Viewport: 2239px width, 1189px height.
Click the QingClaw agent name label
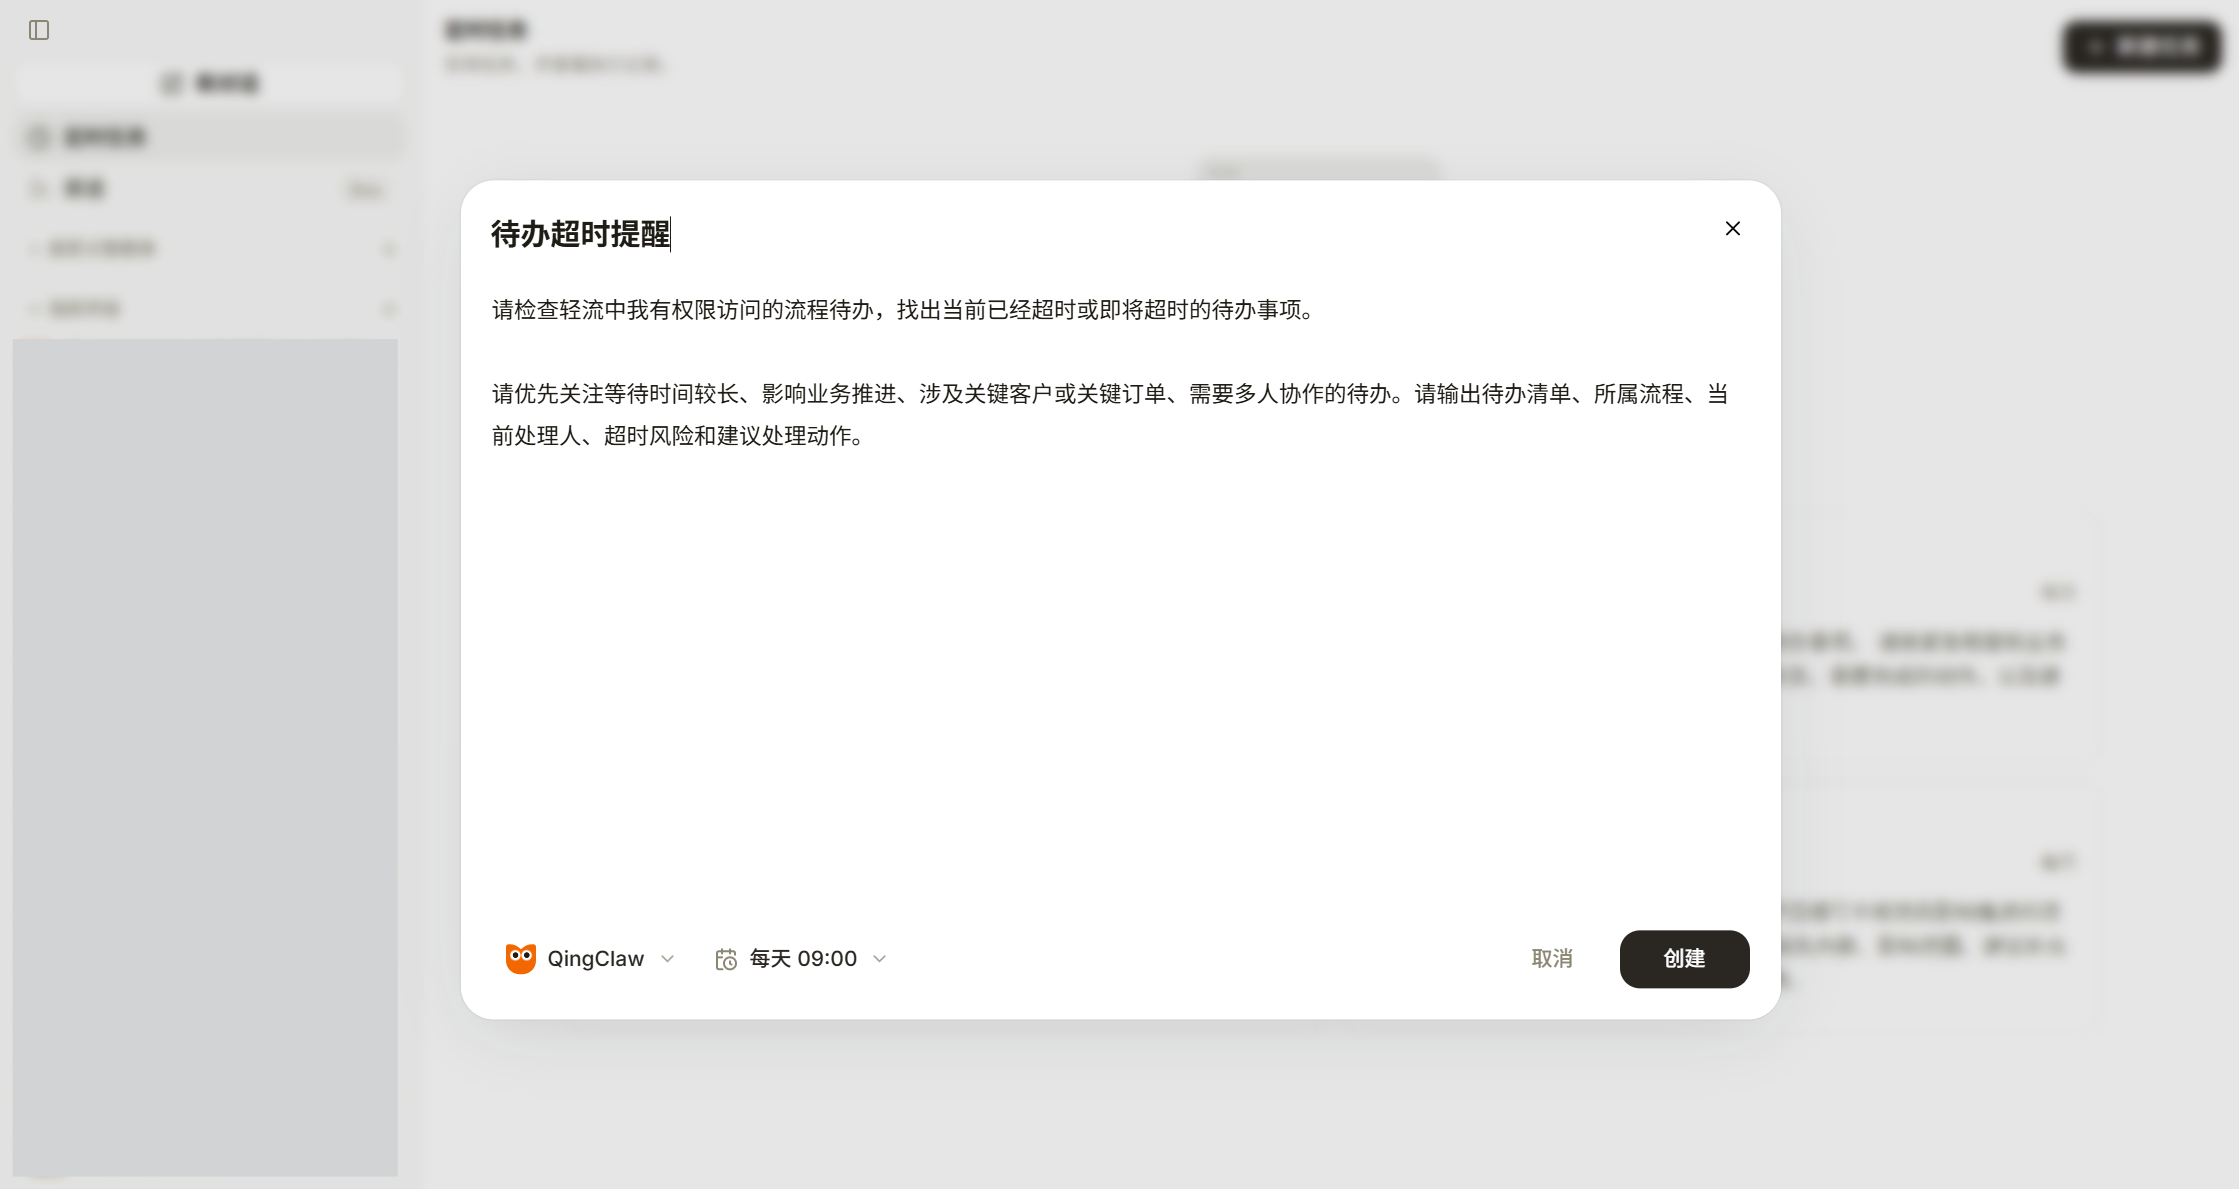tap(595, 959)
